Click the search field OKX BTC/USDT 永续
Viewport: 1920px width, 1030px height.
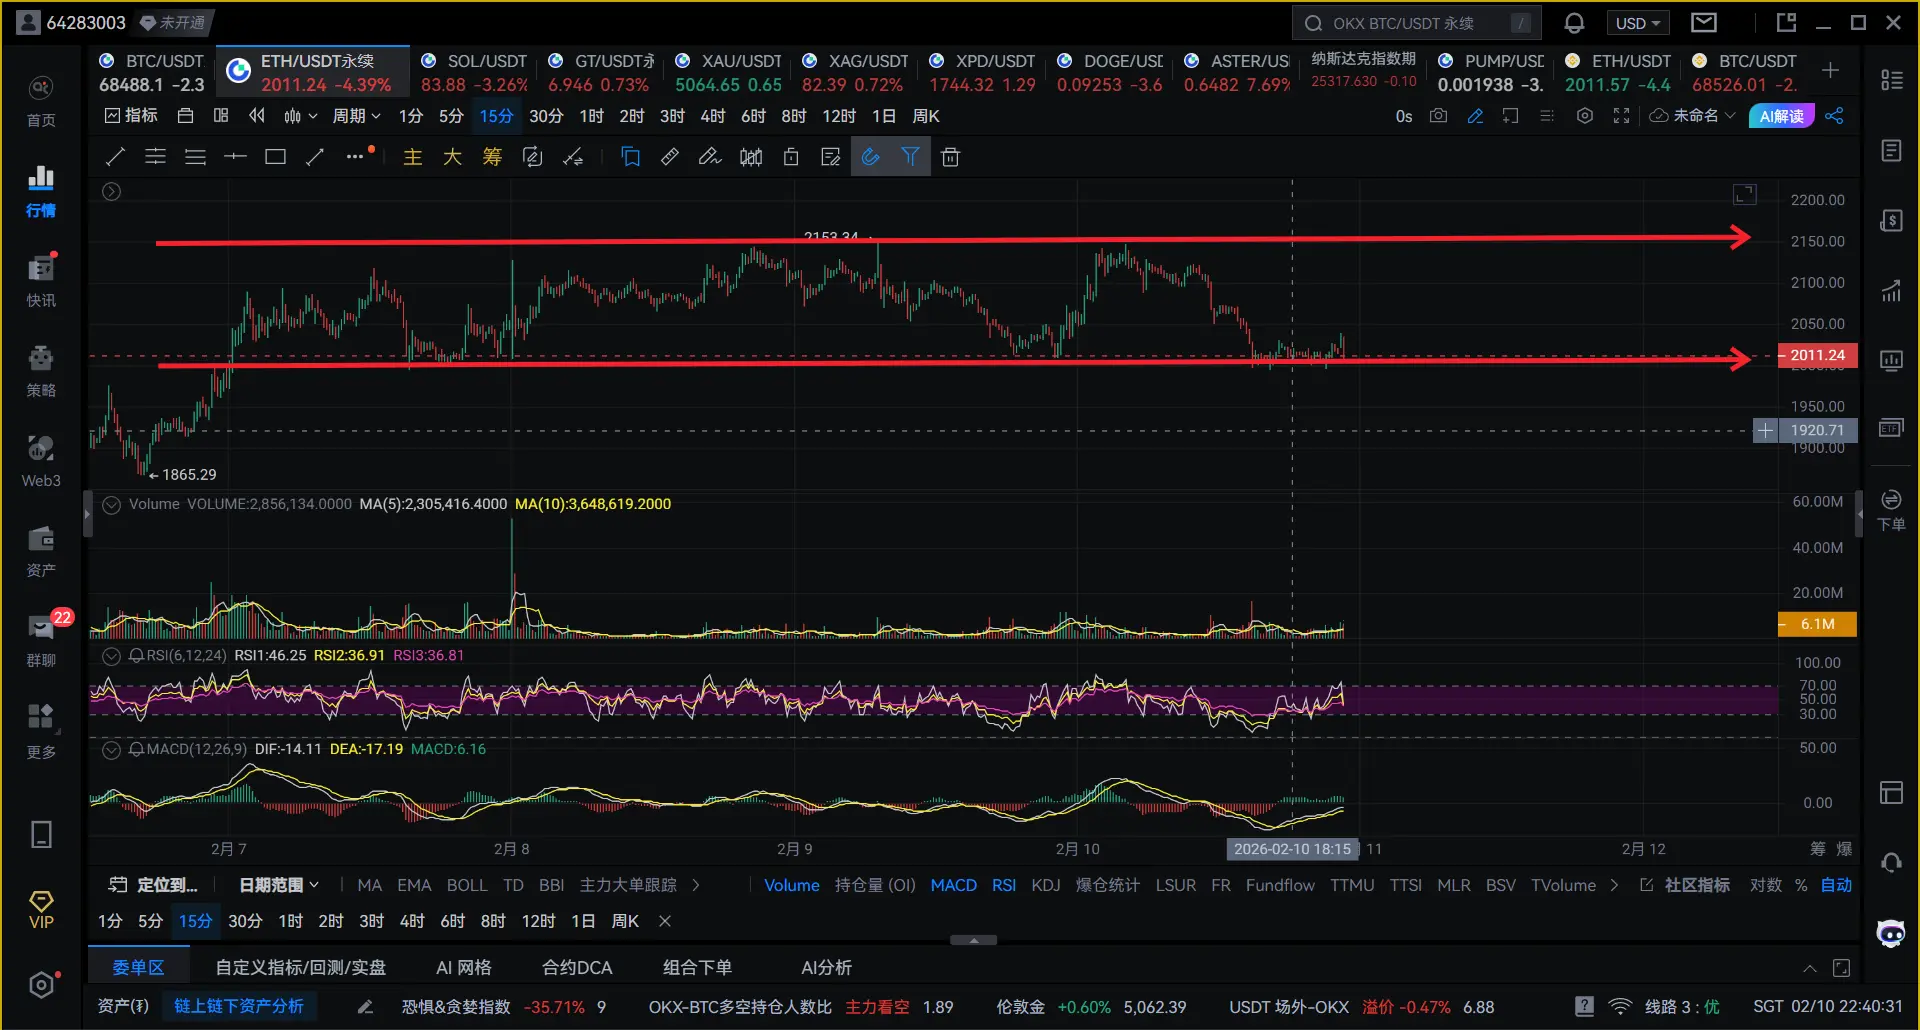(1415, 23)
